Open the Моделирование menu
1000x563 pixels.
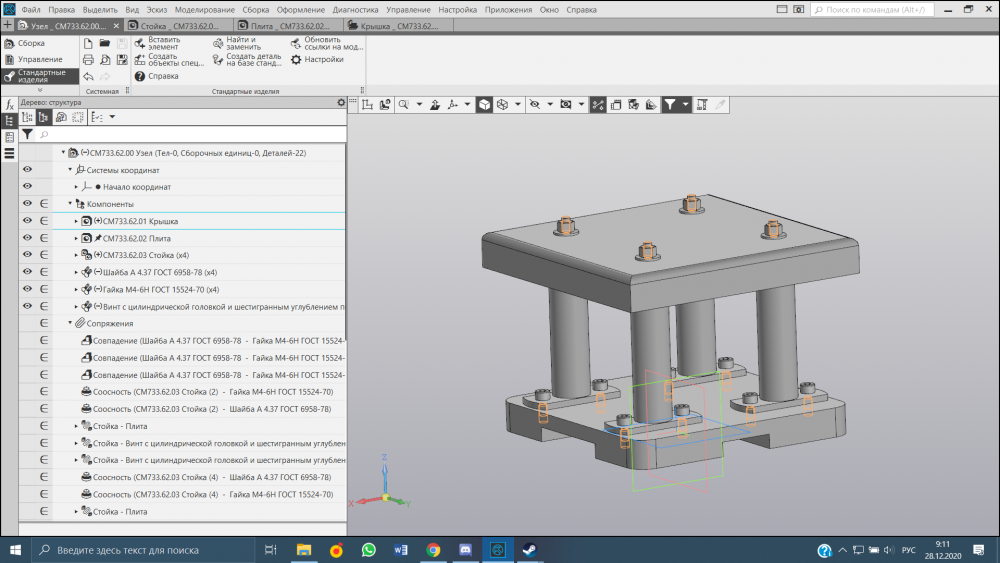pos(205,9)
